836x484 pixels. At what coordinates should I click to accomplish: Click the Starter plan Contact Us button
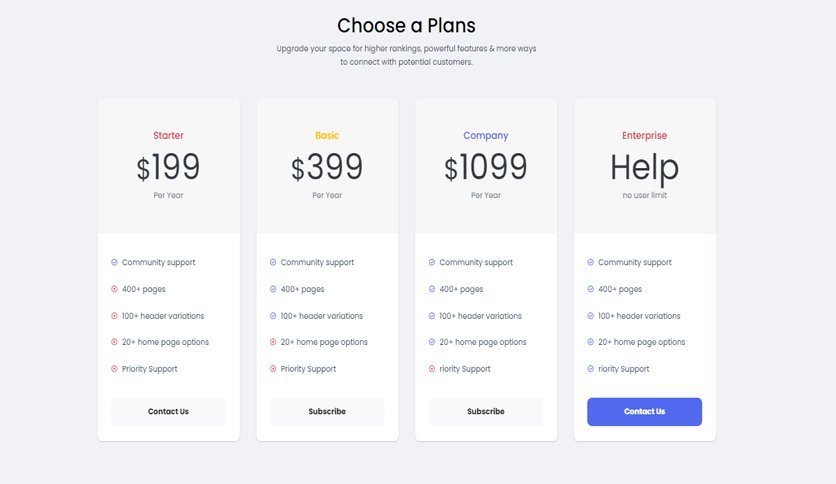pyautogui.click(x=168, y=412)
